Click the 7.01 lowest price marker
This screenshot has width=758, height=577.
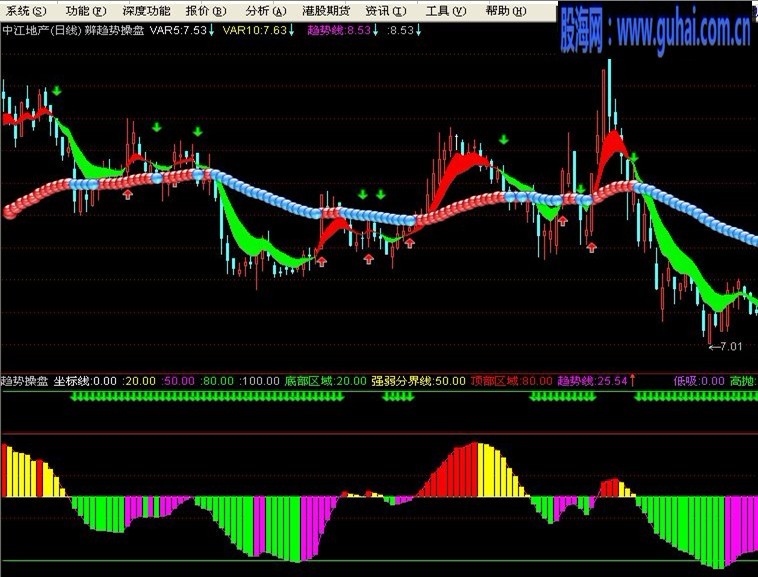(x=725, y=346)
